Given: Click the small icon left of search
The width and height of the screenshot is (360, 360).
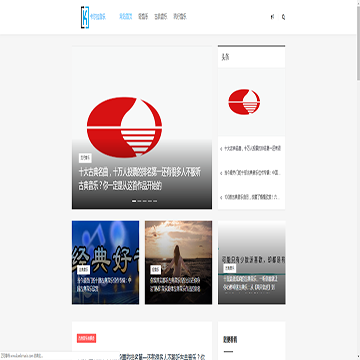Looking at the screenshot, I should pyautogui.click(x=272, y=17).
